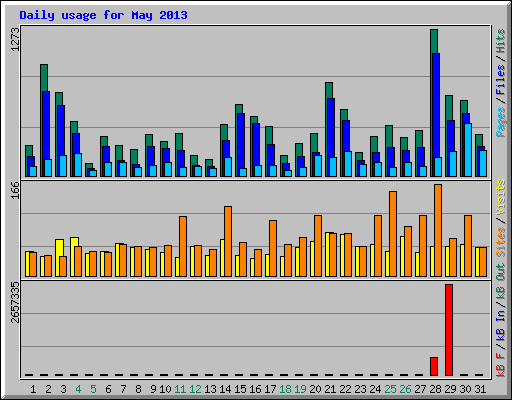512x400 pixels.
Task: Click the short red kB F bar, day 28
Action: (434, 366)
